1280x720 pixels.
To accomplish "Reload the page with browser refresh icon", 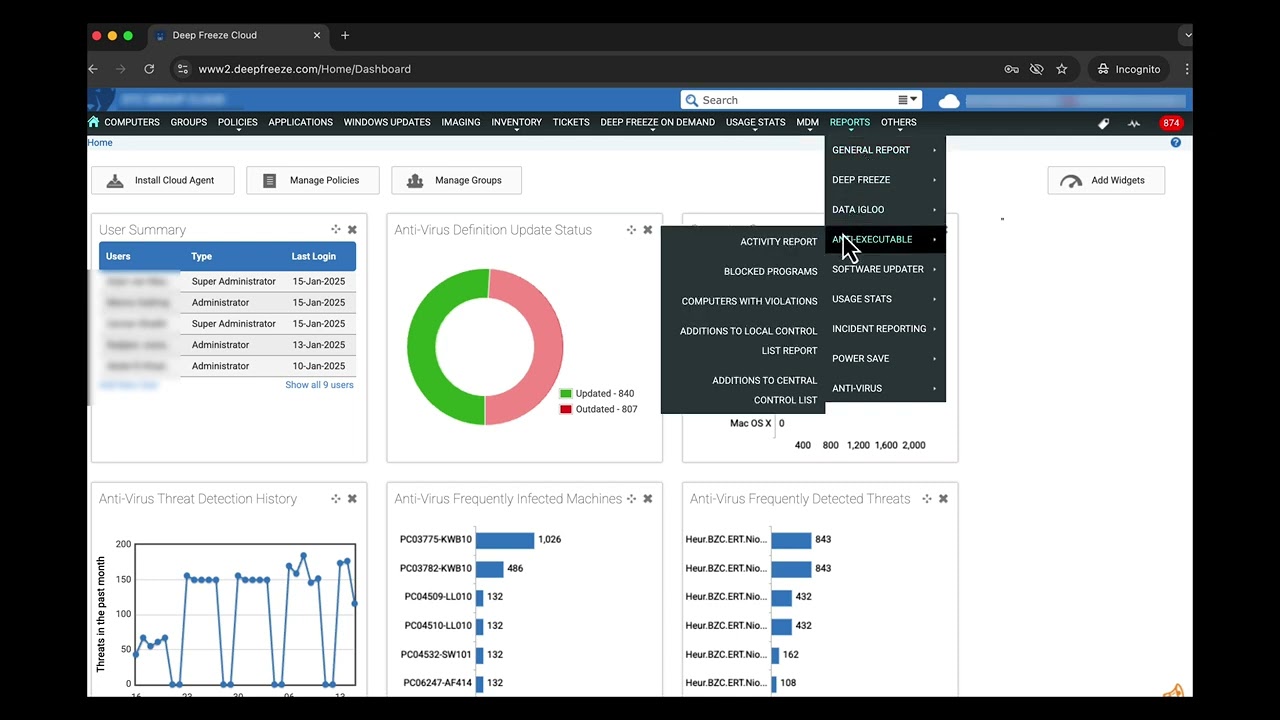I will point(149,69).
